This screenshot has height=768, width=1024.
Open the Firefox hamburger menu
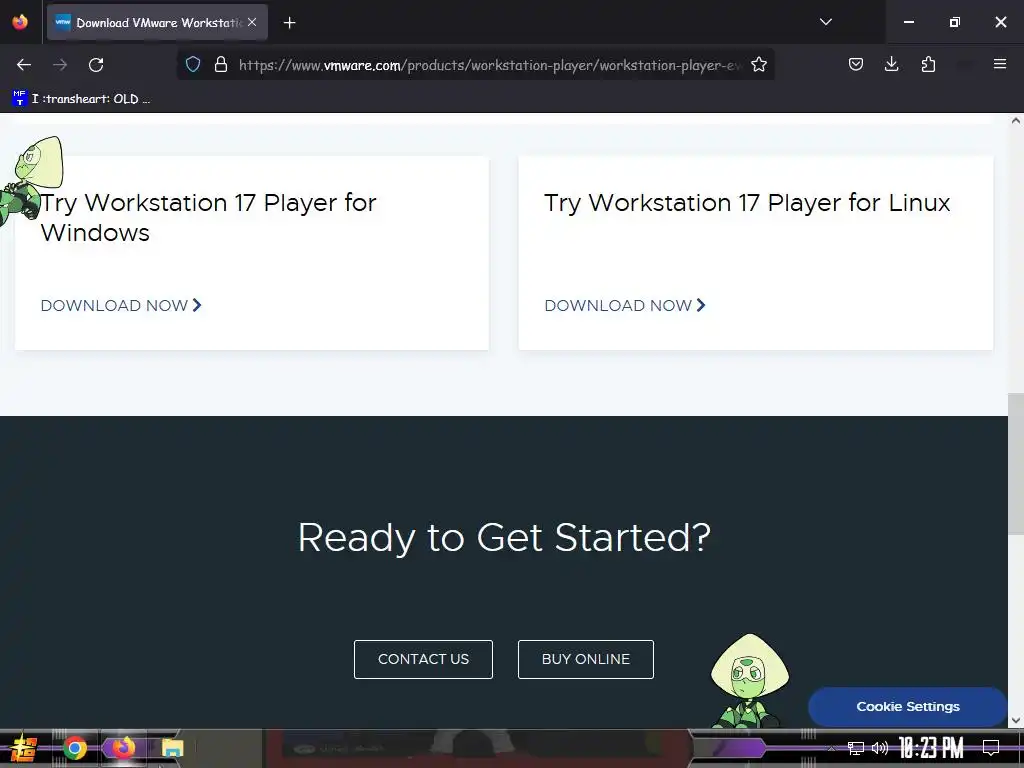click(x=1000, y=64)
